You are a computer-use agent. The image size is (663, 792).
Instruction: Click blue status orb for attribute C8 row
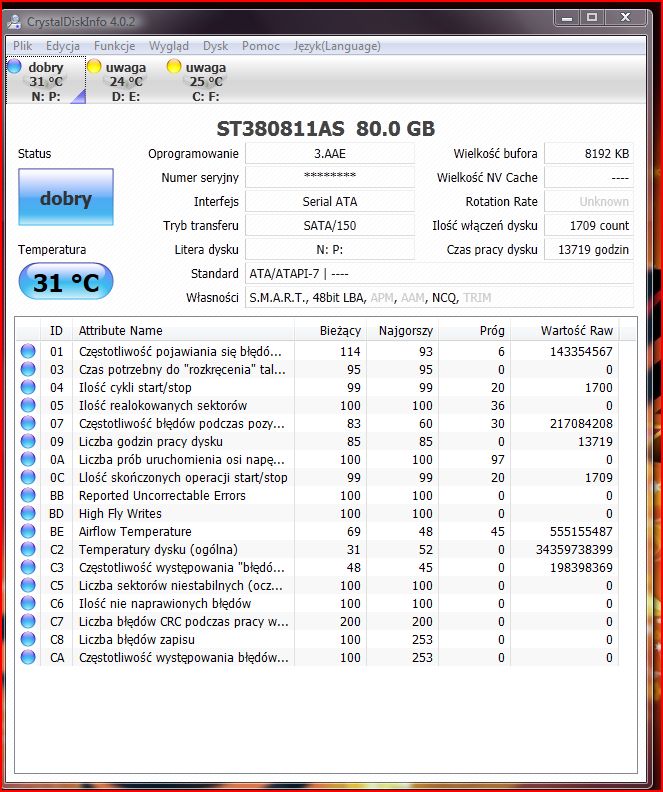(28, 639)
